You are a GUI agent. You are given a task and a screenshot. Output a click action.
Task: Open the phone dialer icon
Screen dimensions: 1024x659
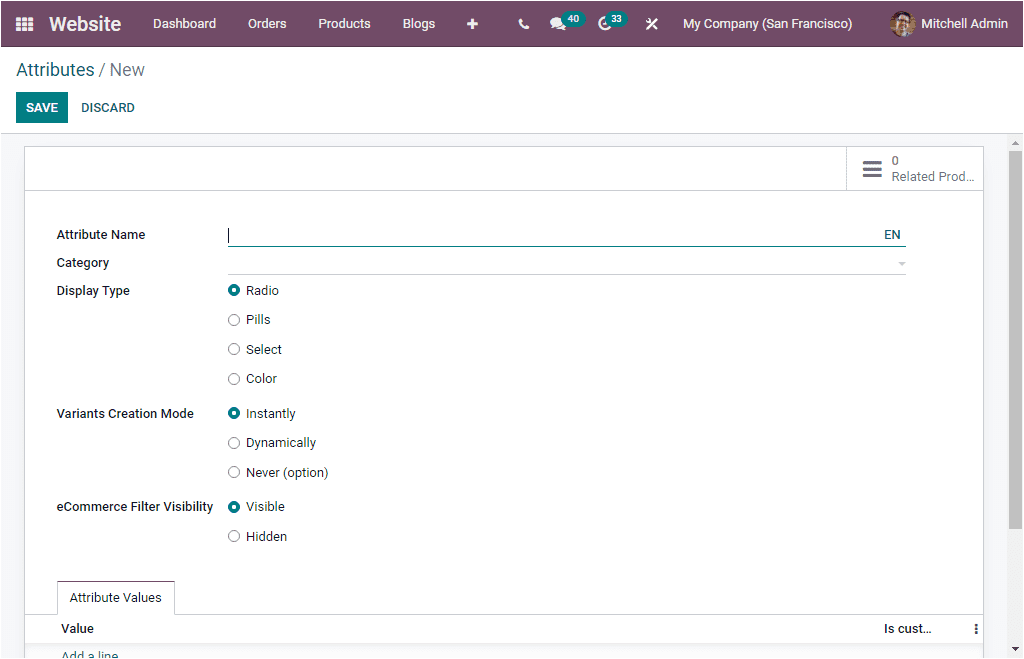[523, 24]
